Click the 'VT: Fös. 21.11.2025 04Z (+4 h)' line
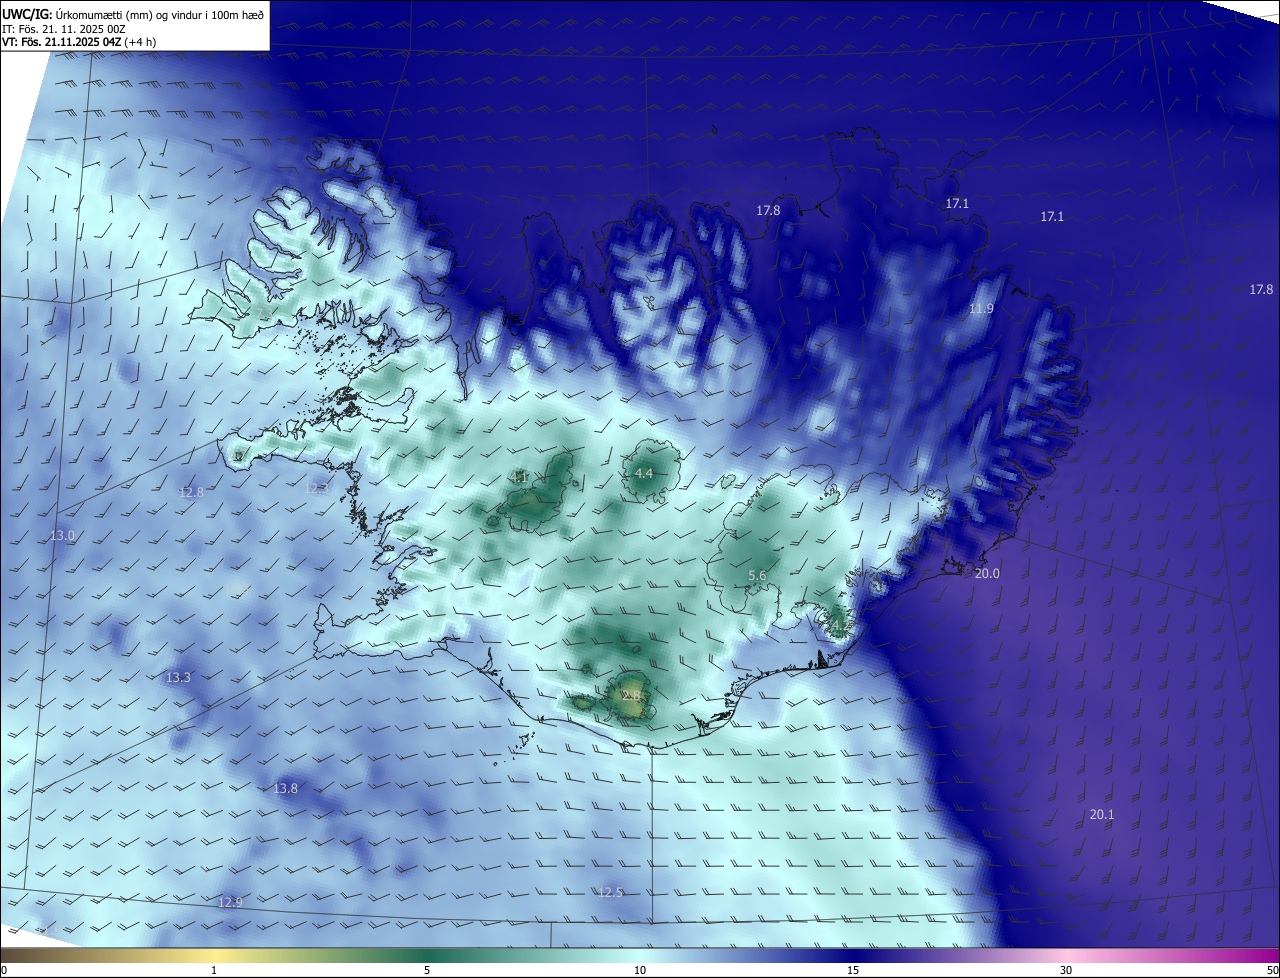This screenshot has width=1280, height=978. [80, 42]
